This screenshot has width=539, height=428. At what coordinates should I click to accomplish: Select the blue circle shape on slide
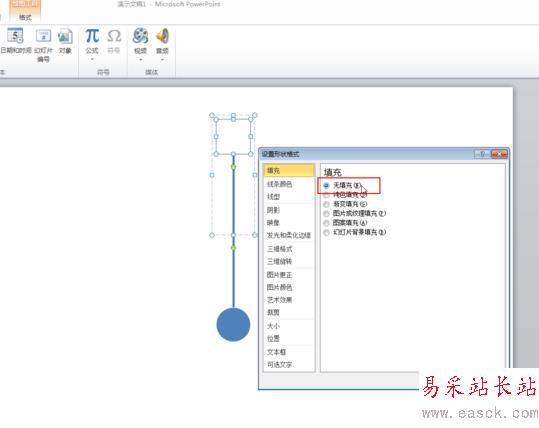[x=233, y=325]
